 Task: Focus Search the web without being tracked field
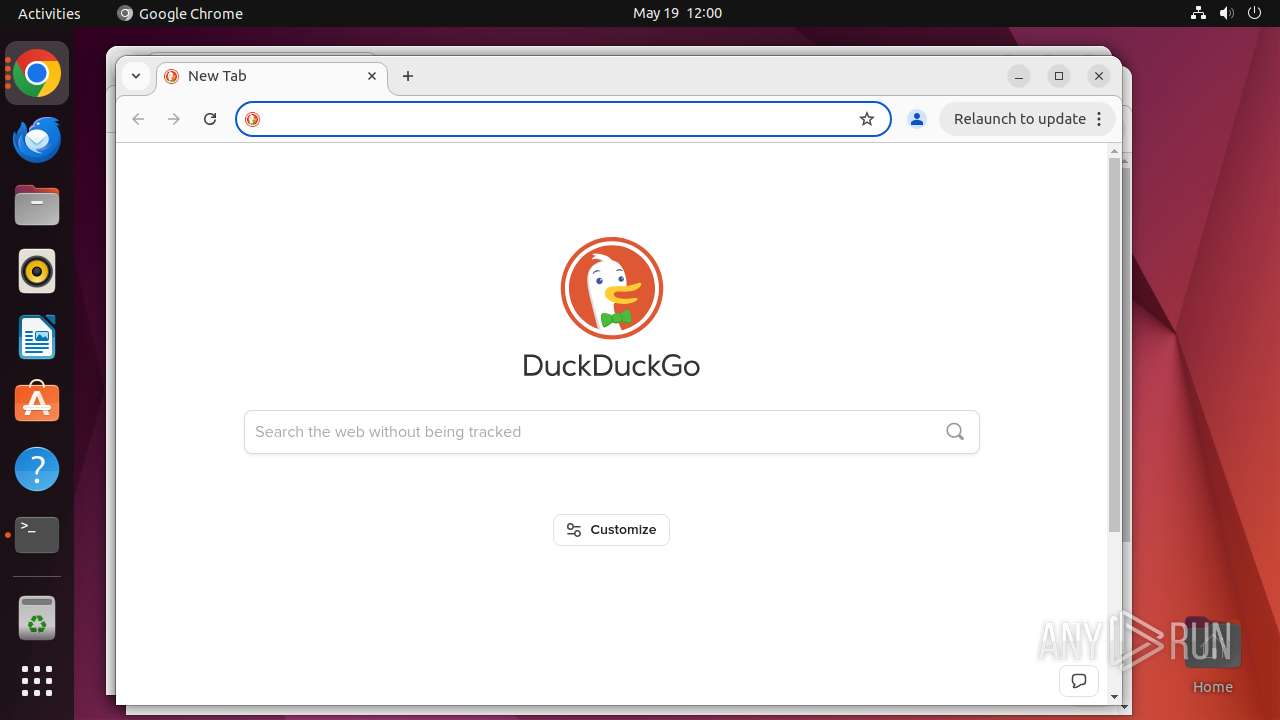point(611,432)
